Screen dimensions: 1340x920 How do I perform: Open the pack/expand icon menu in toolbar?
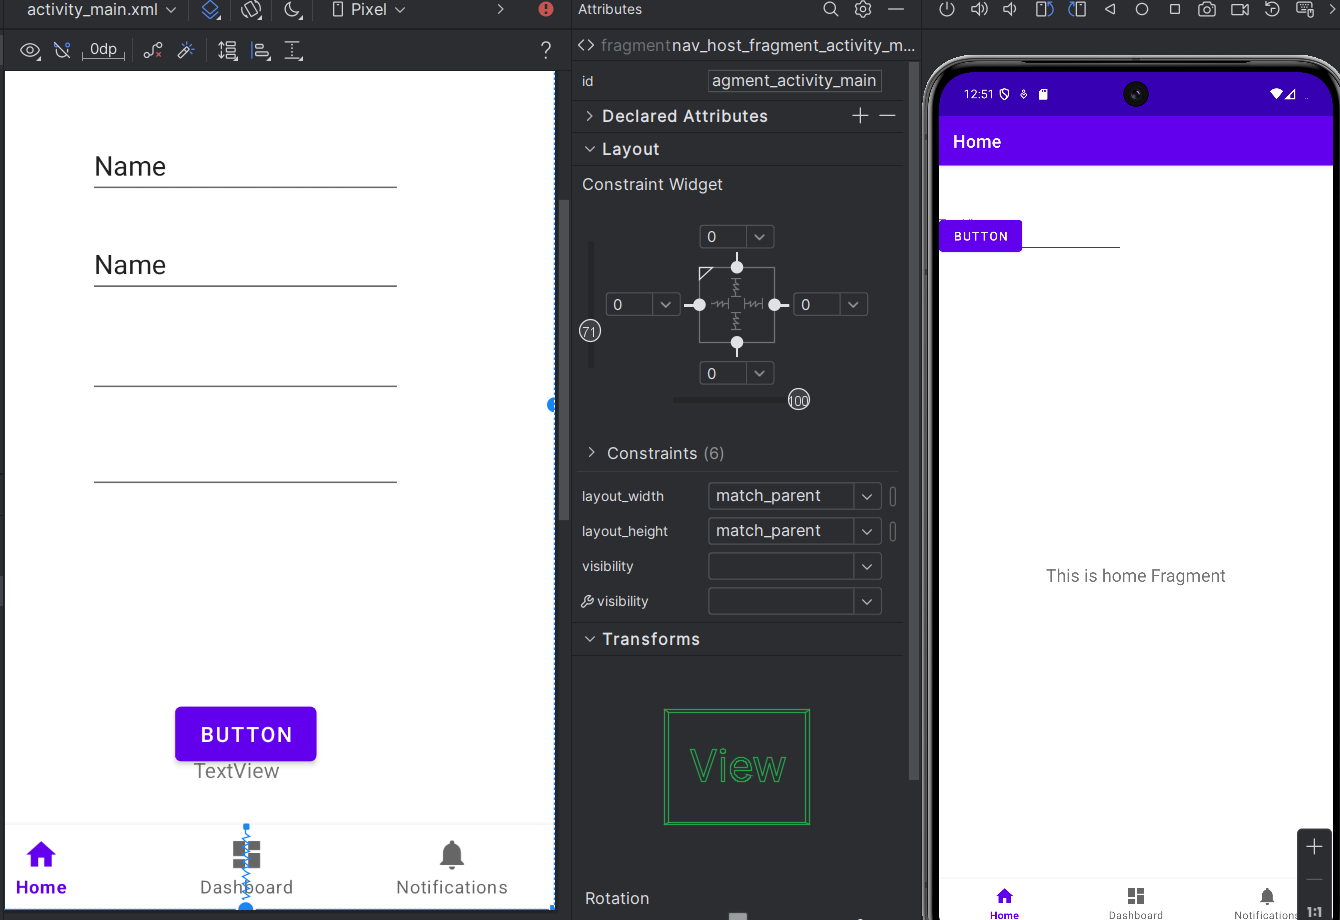click(227, 50)
